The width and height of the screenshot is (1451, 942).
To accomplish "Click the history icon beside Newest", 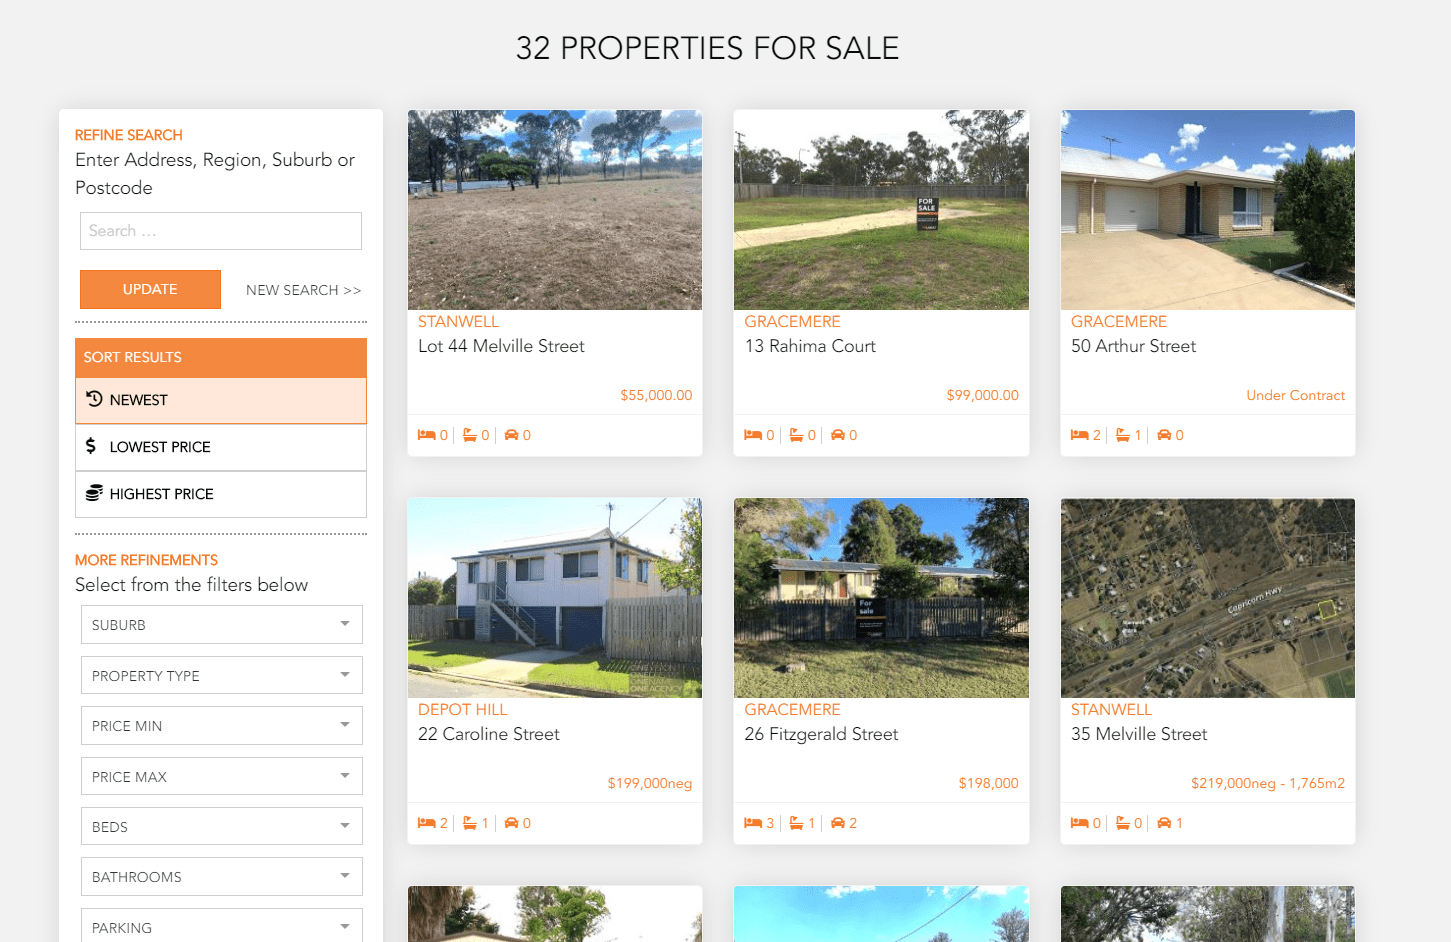I will [94, 399].
